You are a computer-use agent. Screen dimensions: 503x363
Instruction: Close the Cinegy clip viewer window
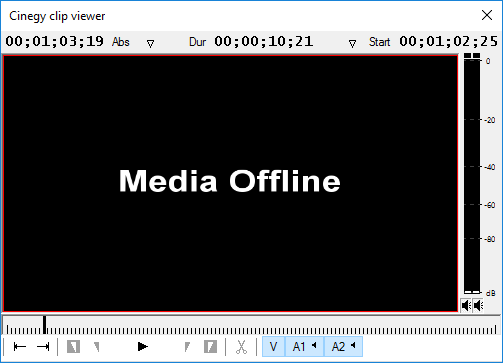487,15
